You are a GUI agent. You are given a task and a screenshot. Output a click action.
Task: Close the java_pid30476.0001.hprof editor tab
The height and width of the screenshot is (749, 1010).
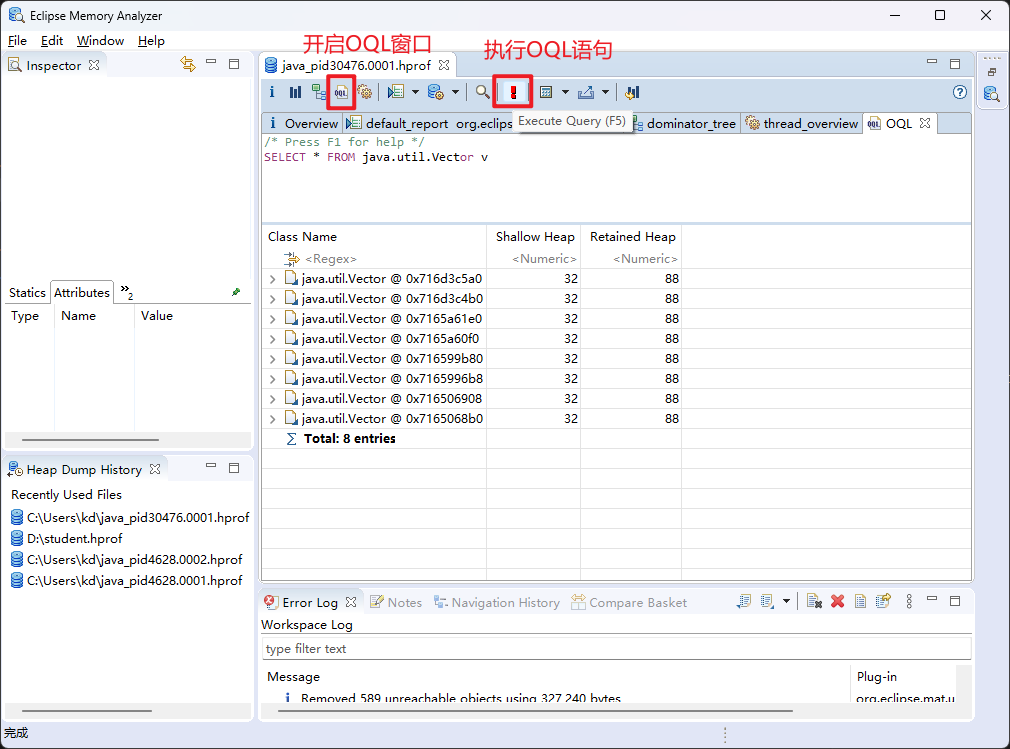tap(444, 65)
